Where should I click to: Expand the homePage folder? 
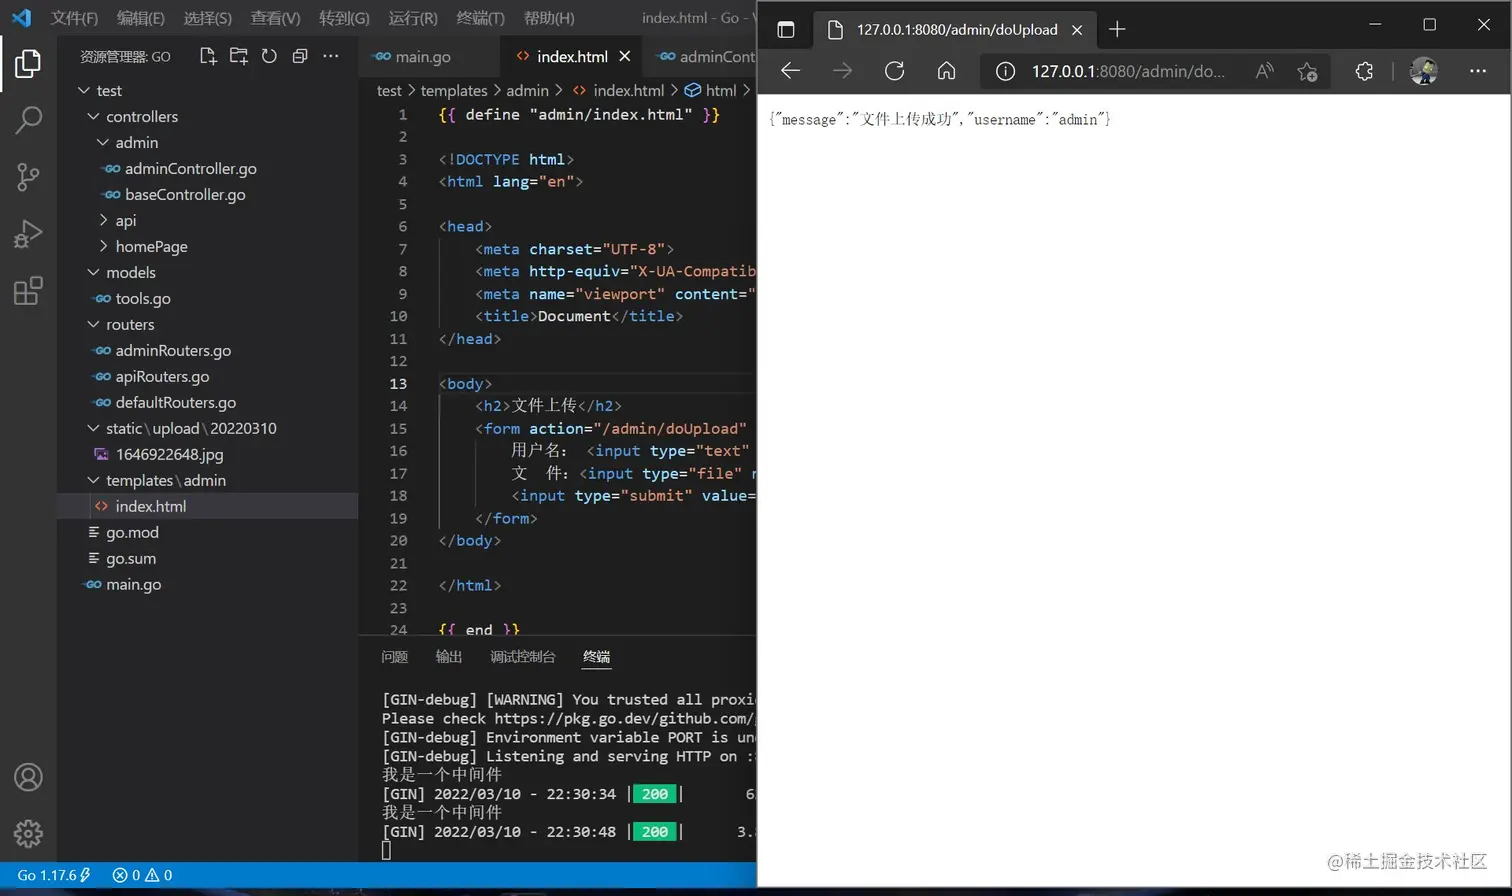(x=103, y=246)
